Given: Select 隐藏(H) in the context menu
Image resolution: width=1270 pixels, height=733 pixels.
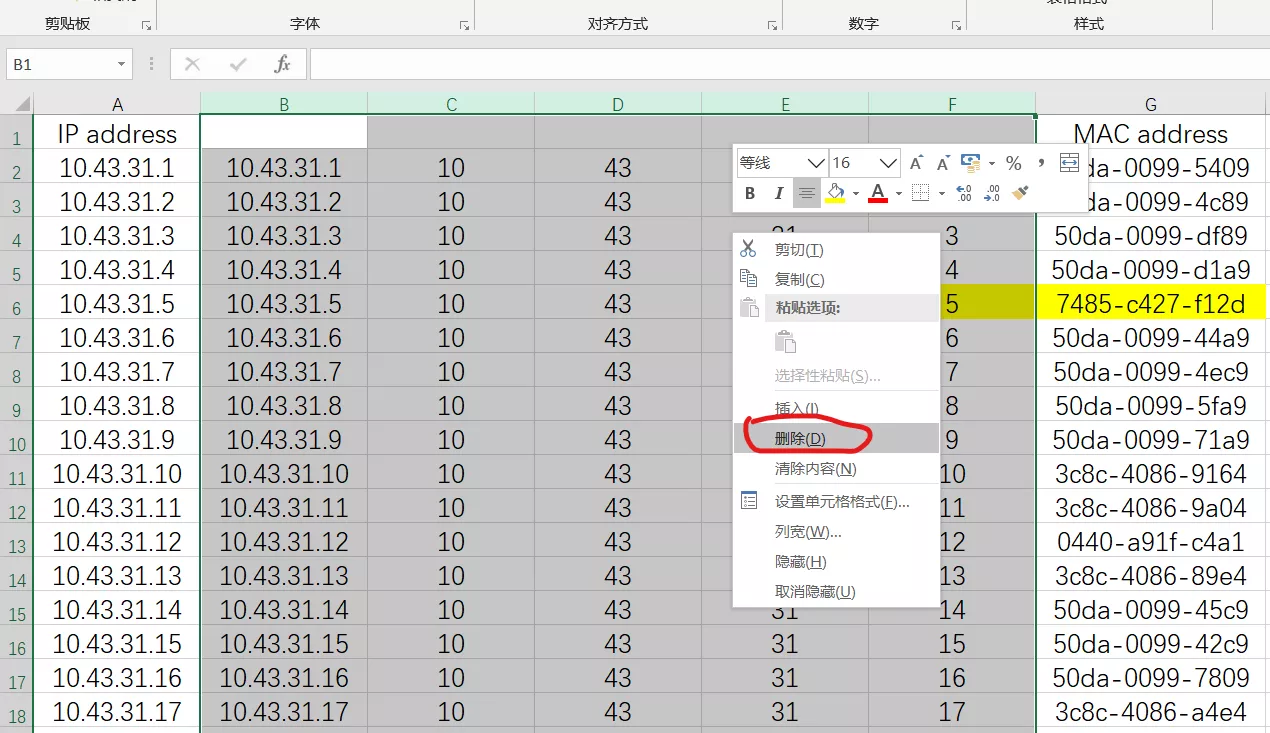Looking at the screenshot, I should pos(800,562).
